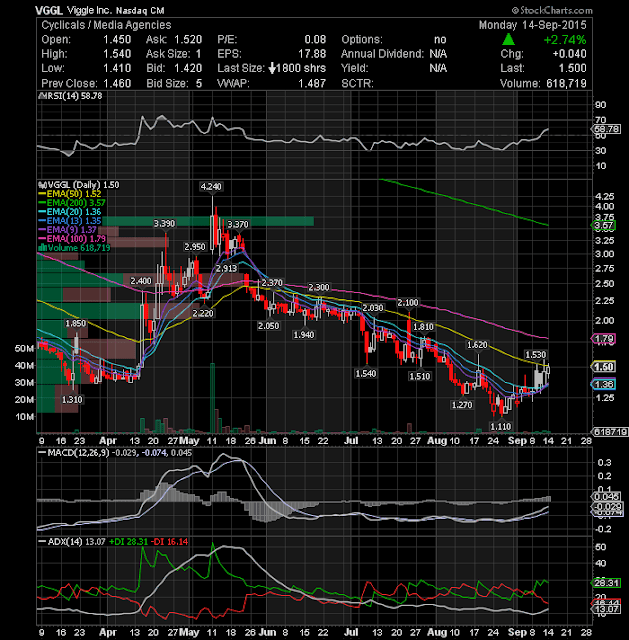The width and height of the screenshot is (629, 640).
Task: Click the SCTR label
Action: [357, 83]
